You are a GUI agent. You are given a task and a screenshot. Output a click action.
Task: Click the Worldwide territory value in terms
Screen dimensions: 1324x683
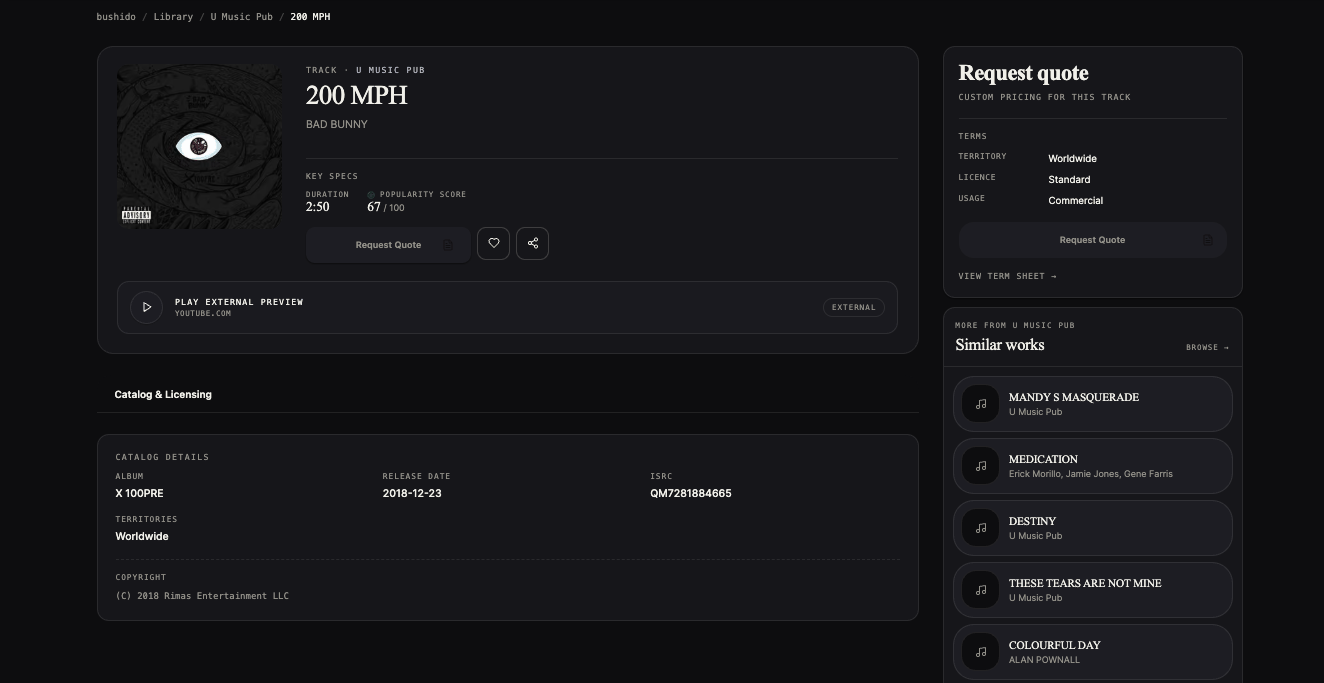[1072, 158]
